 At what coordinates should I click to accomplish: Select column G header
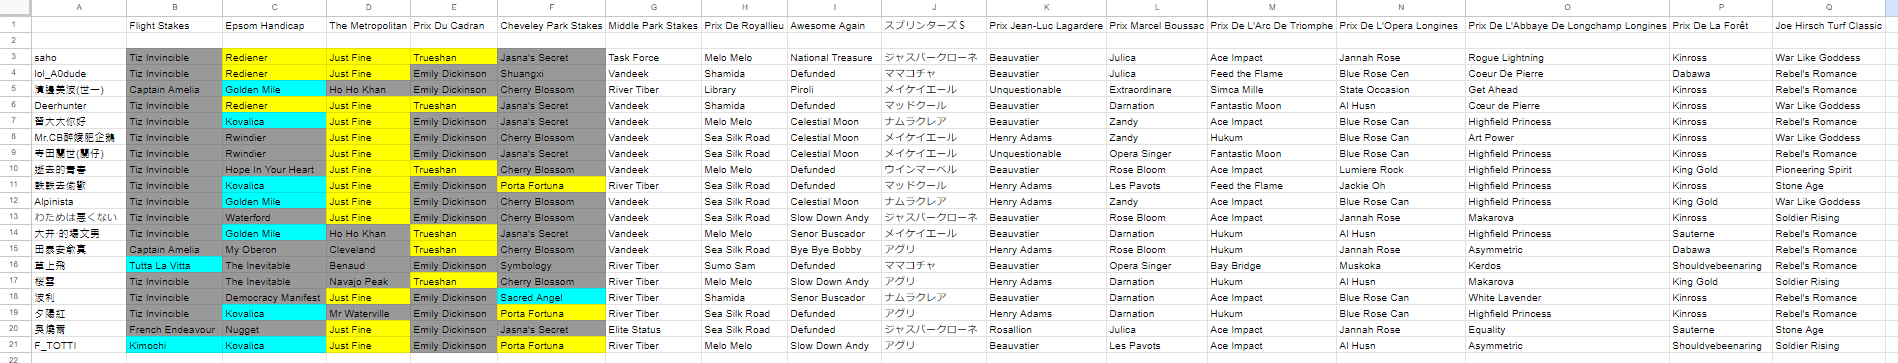653,7
